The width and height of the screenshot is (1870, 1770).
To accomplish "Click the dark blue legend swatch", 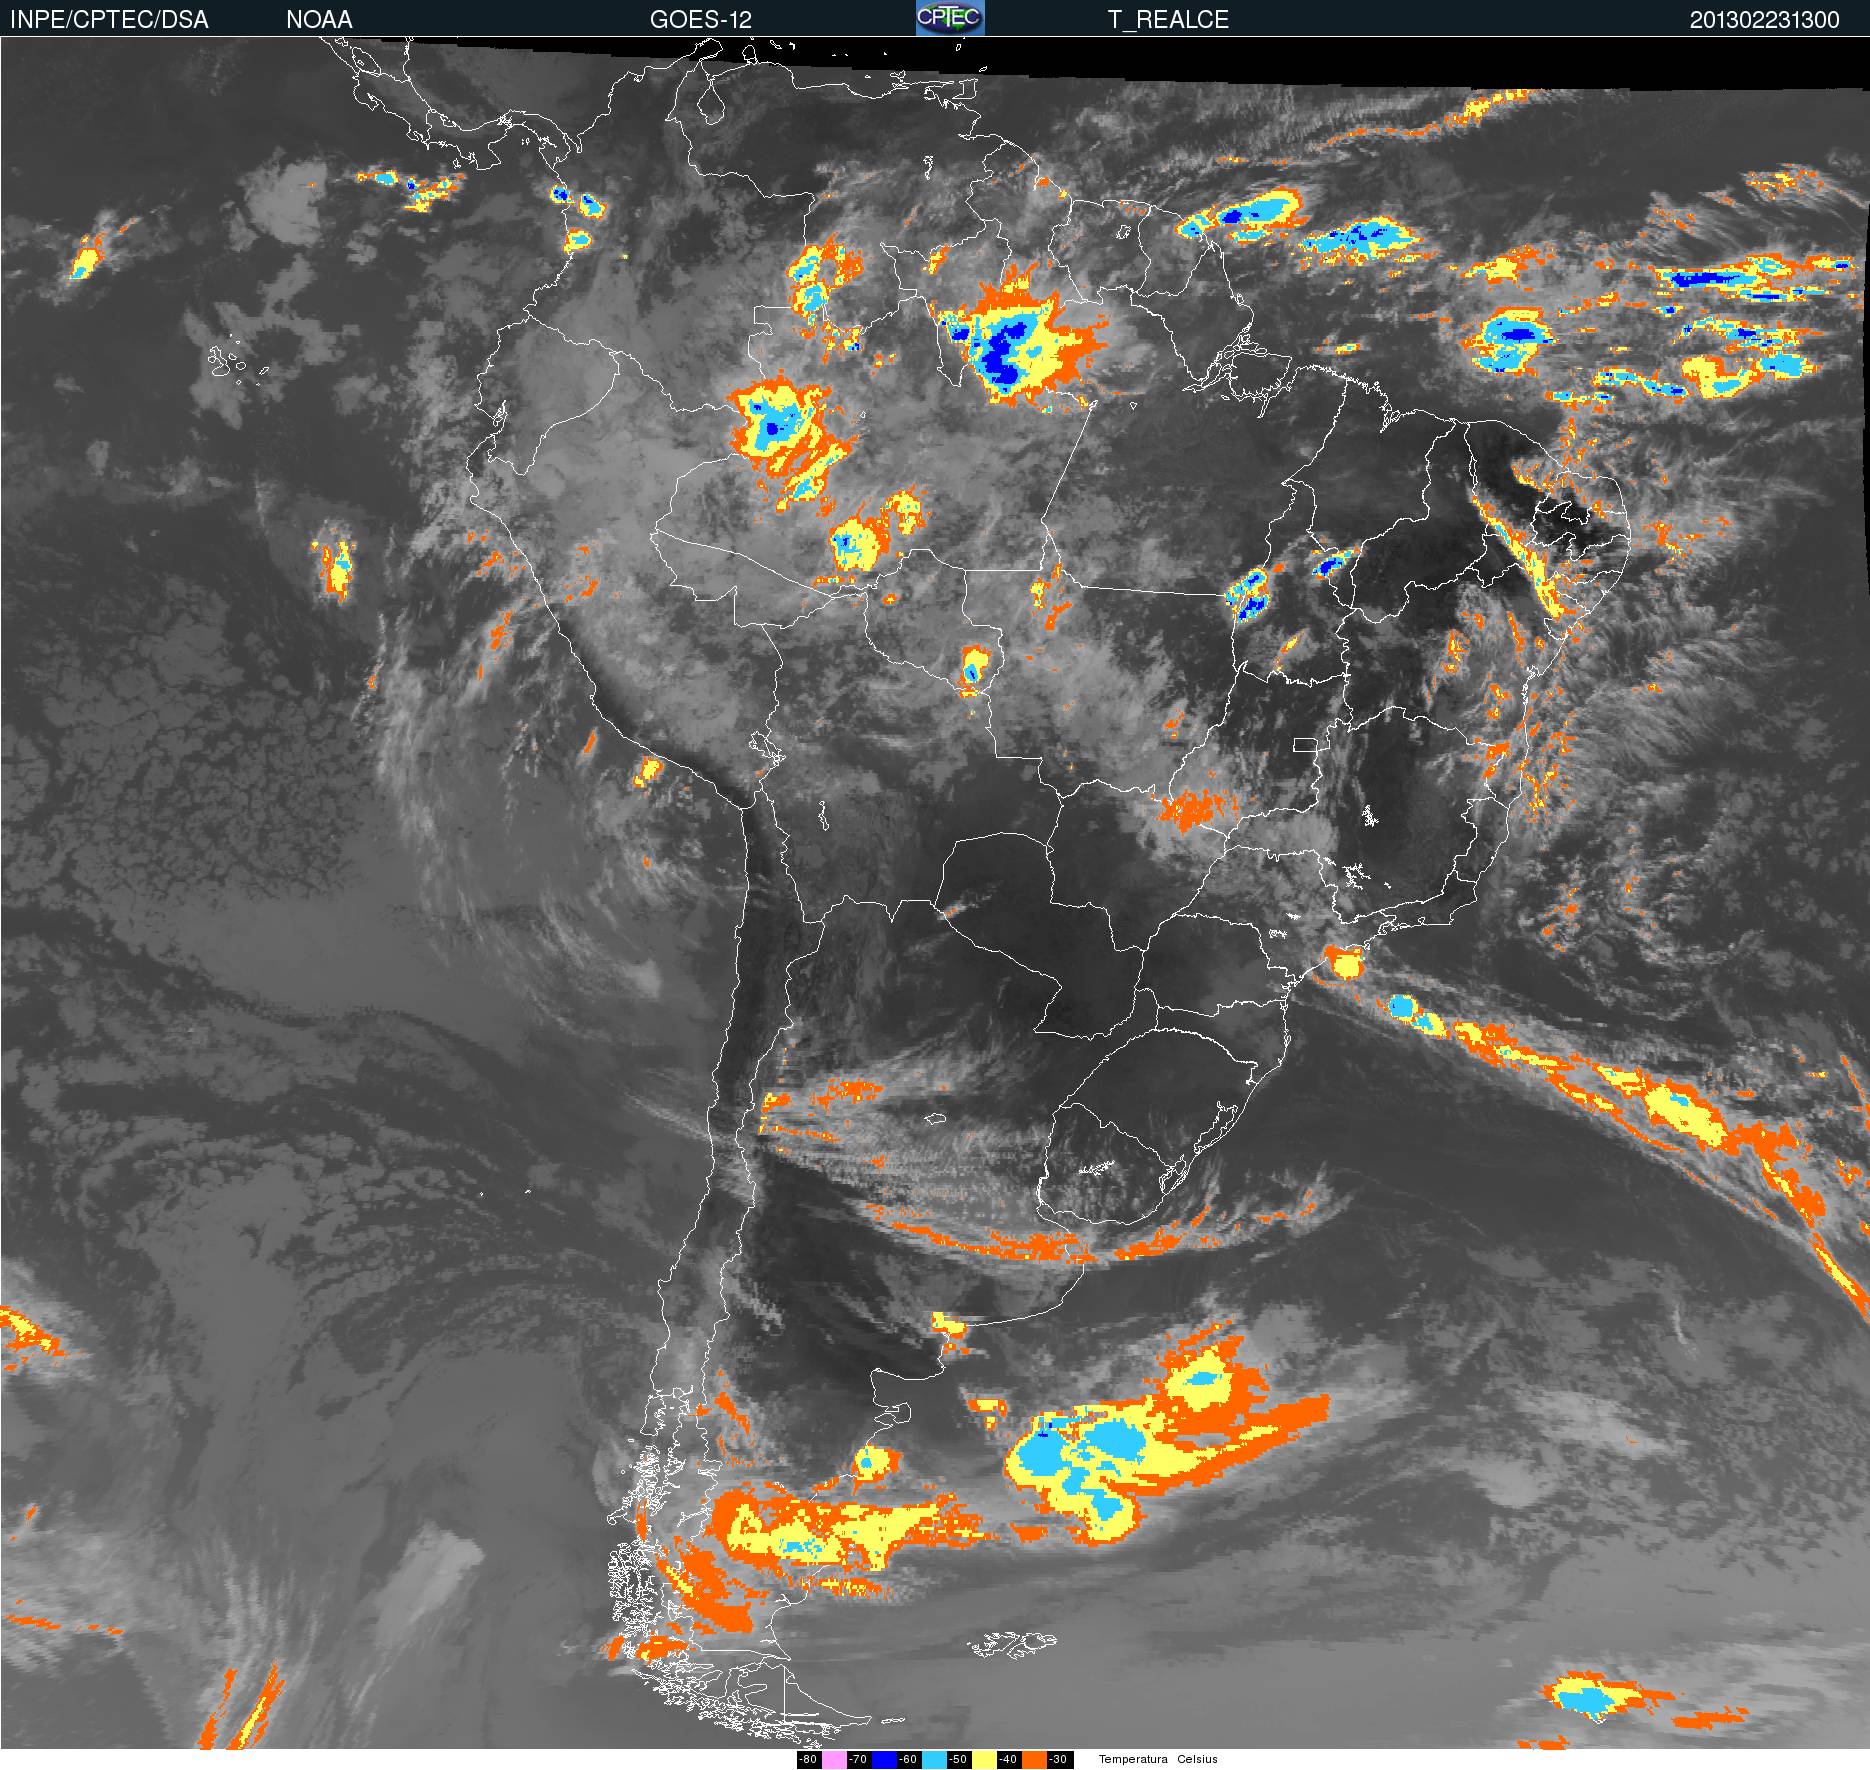I will pos(884,1759).
